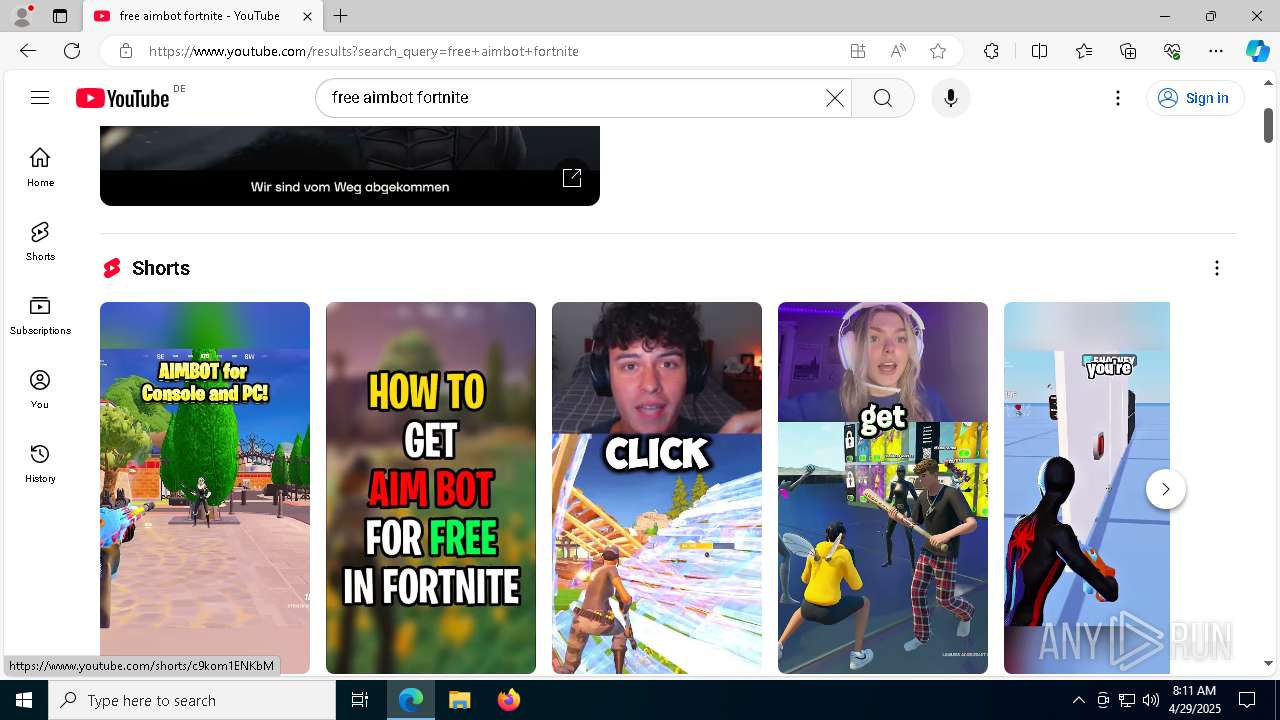Go back with the browser back arrow

[28, 51]
